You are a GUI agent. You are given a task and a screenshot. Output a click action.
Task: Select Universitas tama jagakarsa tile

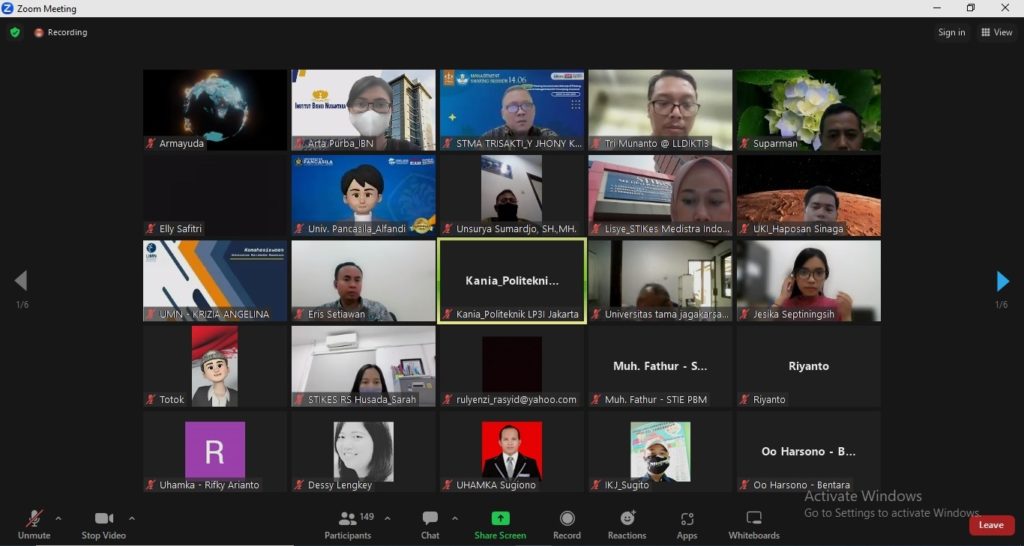pos(660,281)
